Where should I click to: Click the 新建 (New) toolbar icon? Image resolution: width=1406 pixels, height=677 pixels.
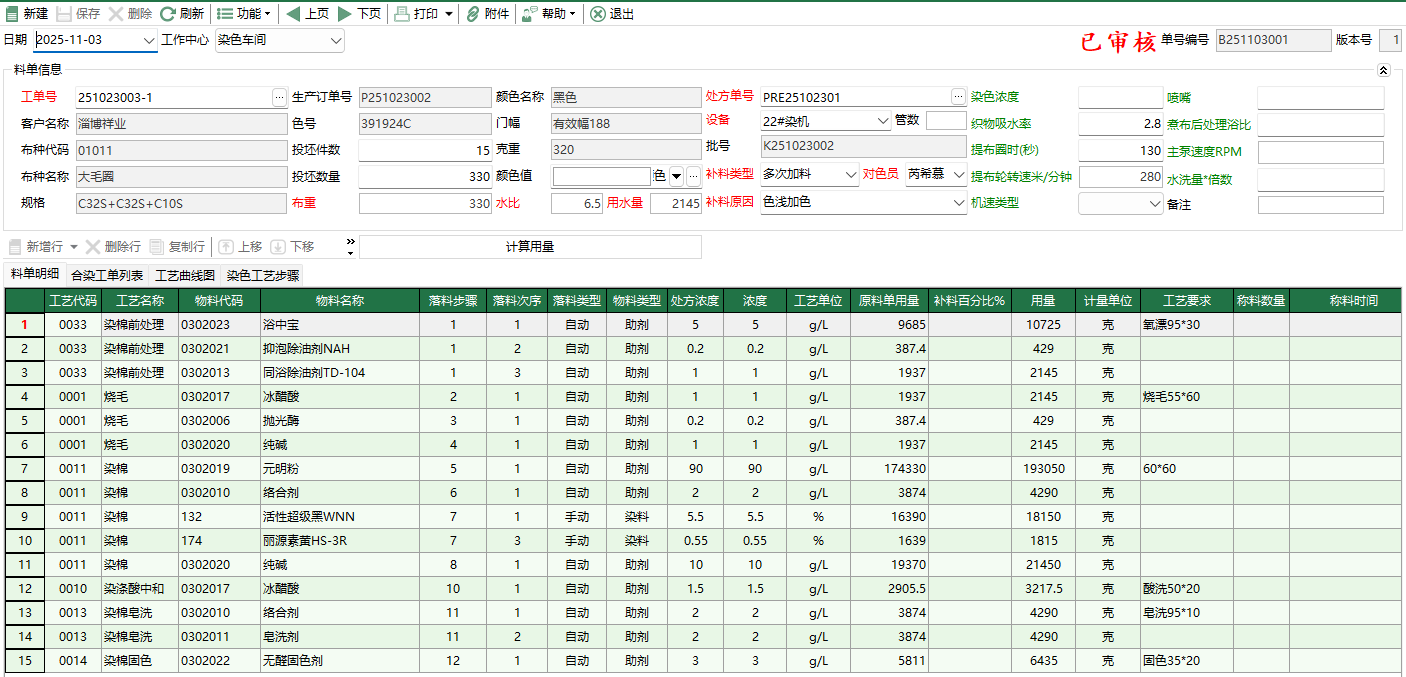(12, 14)
